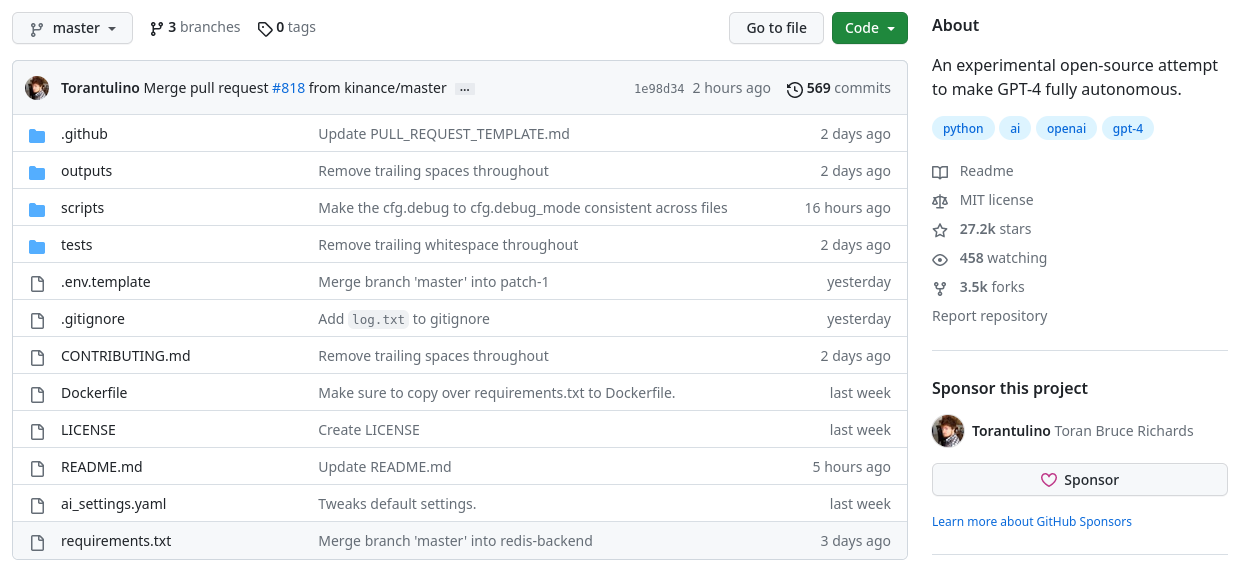Open the .env.template file

pos(106,282)
